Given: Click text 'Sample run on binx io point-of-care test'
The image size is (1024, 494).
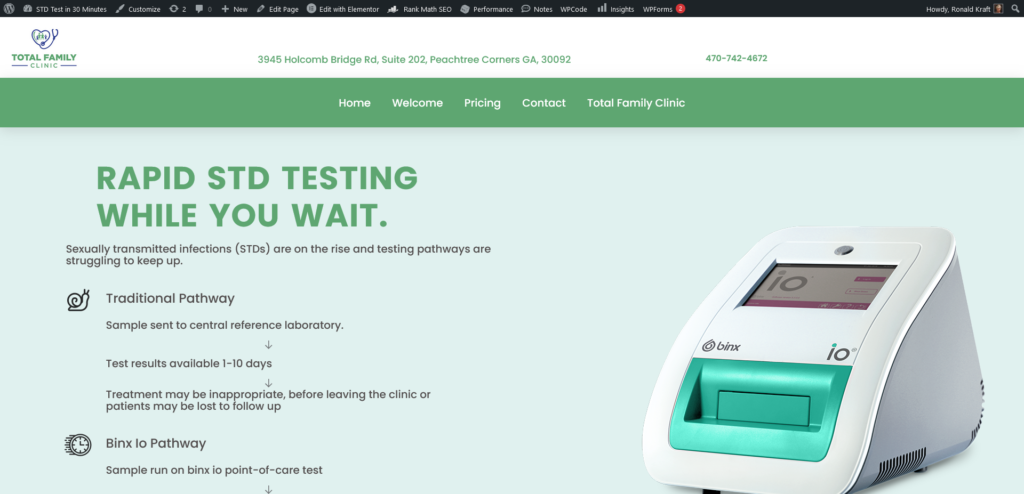Looking at the screenshot, I should 214,470.
